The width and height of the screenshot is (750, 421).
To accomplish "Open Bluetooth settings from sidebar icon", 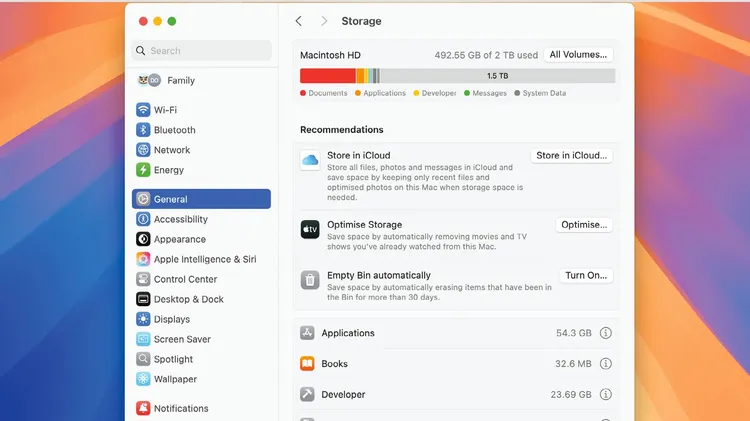I will pos(144,130).
